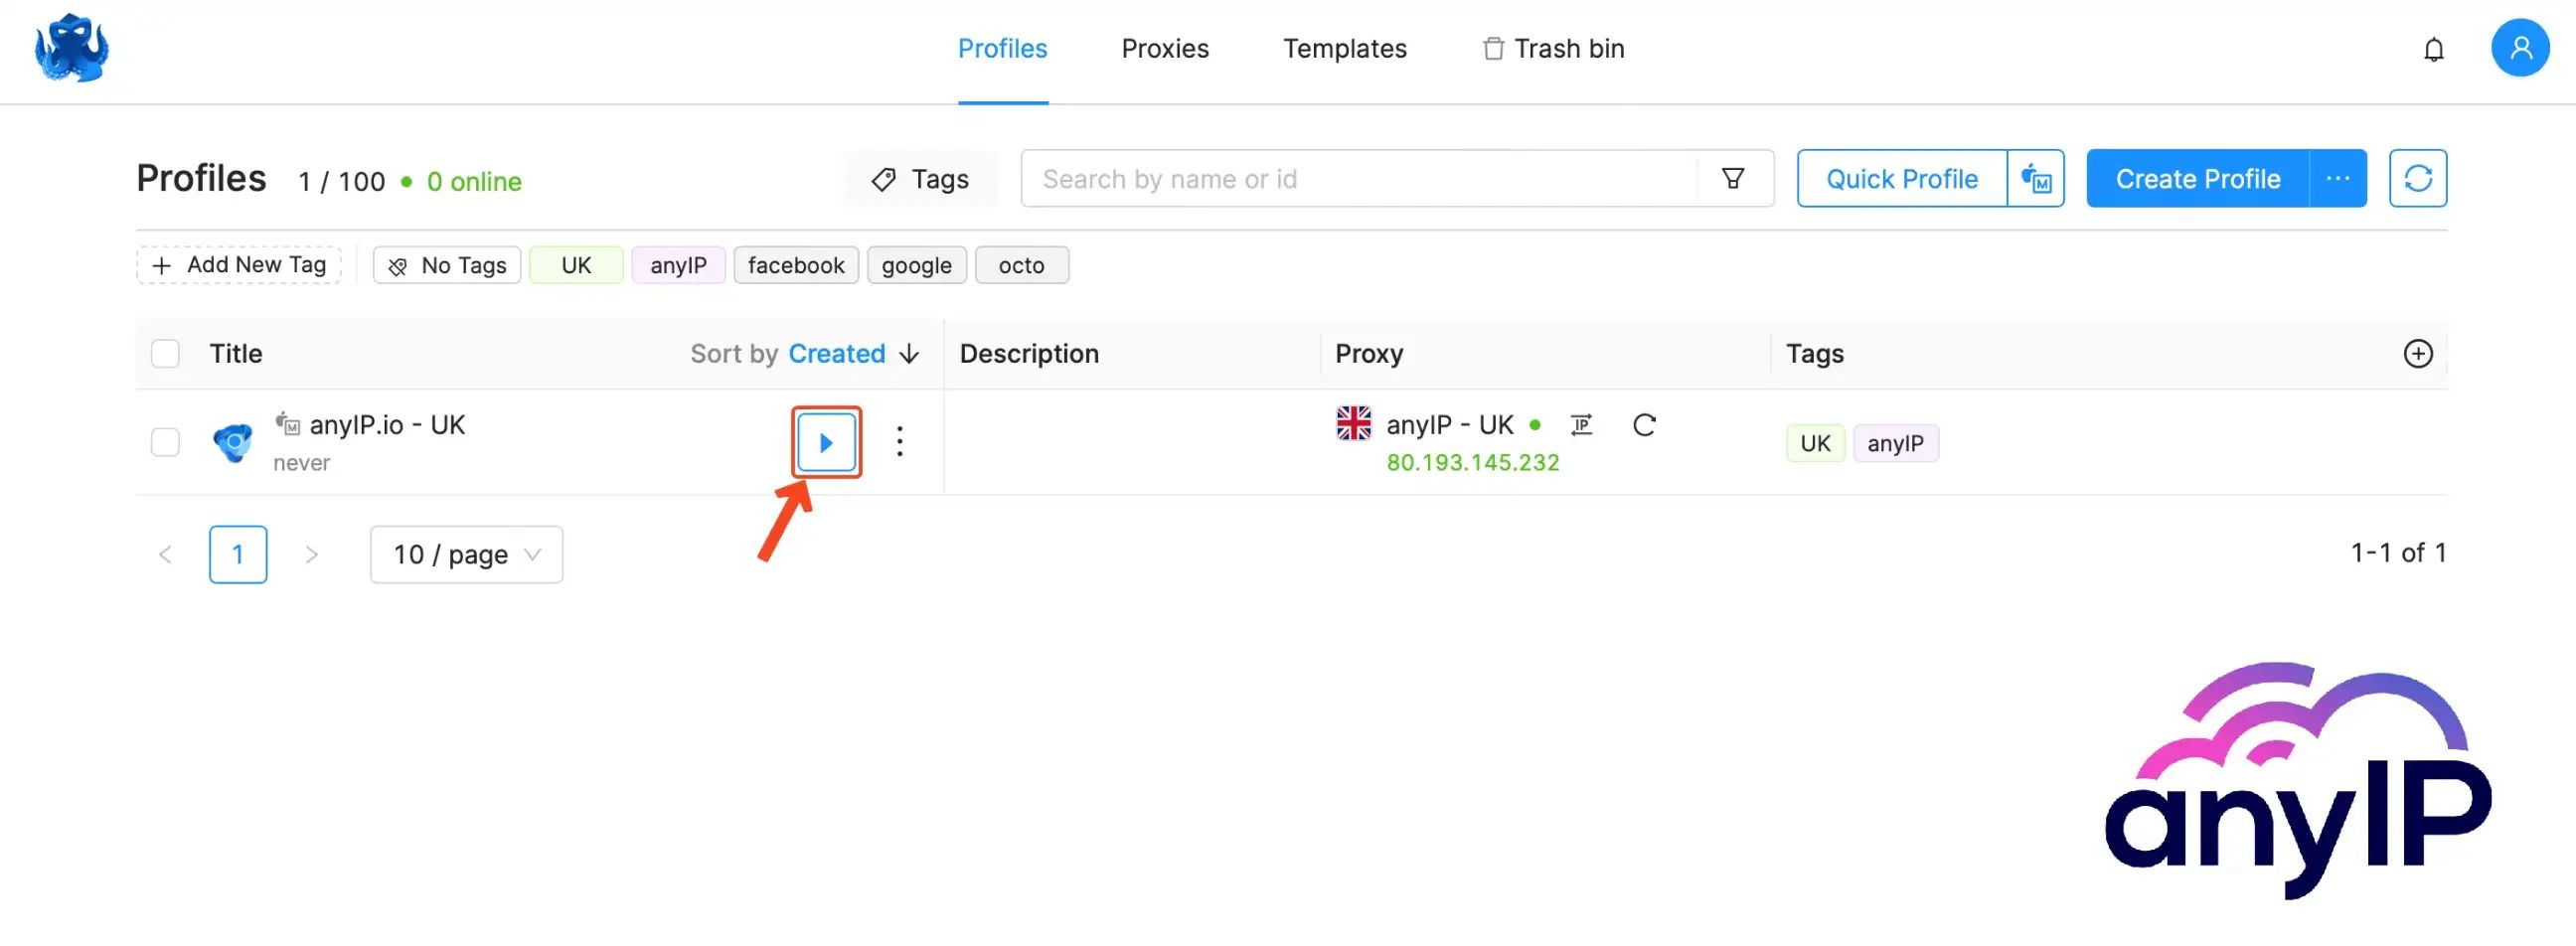
Task: Refresh the anyIP - UK proxy
Action: (1645, 424)
